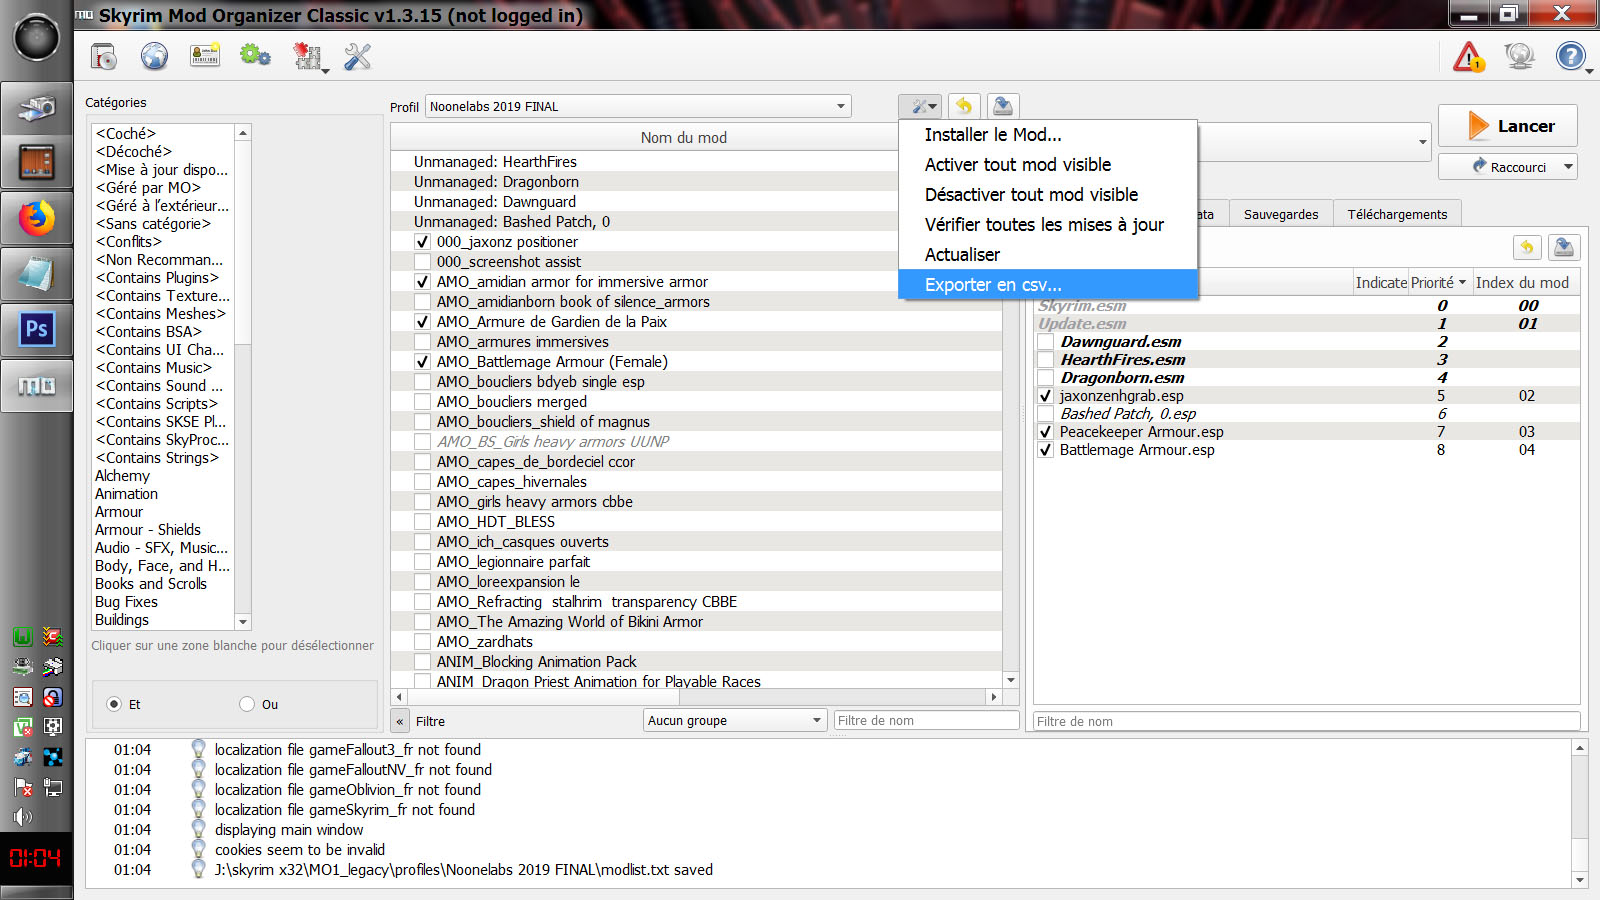This screenshot has height=900, width=1600.
Task: Click restore backup arrow above mod list
Action: tap(963, 106)
